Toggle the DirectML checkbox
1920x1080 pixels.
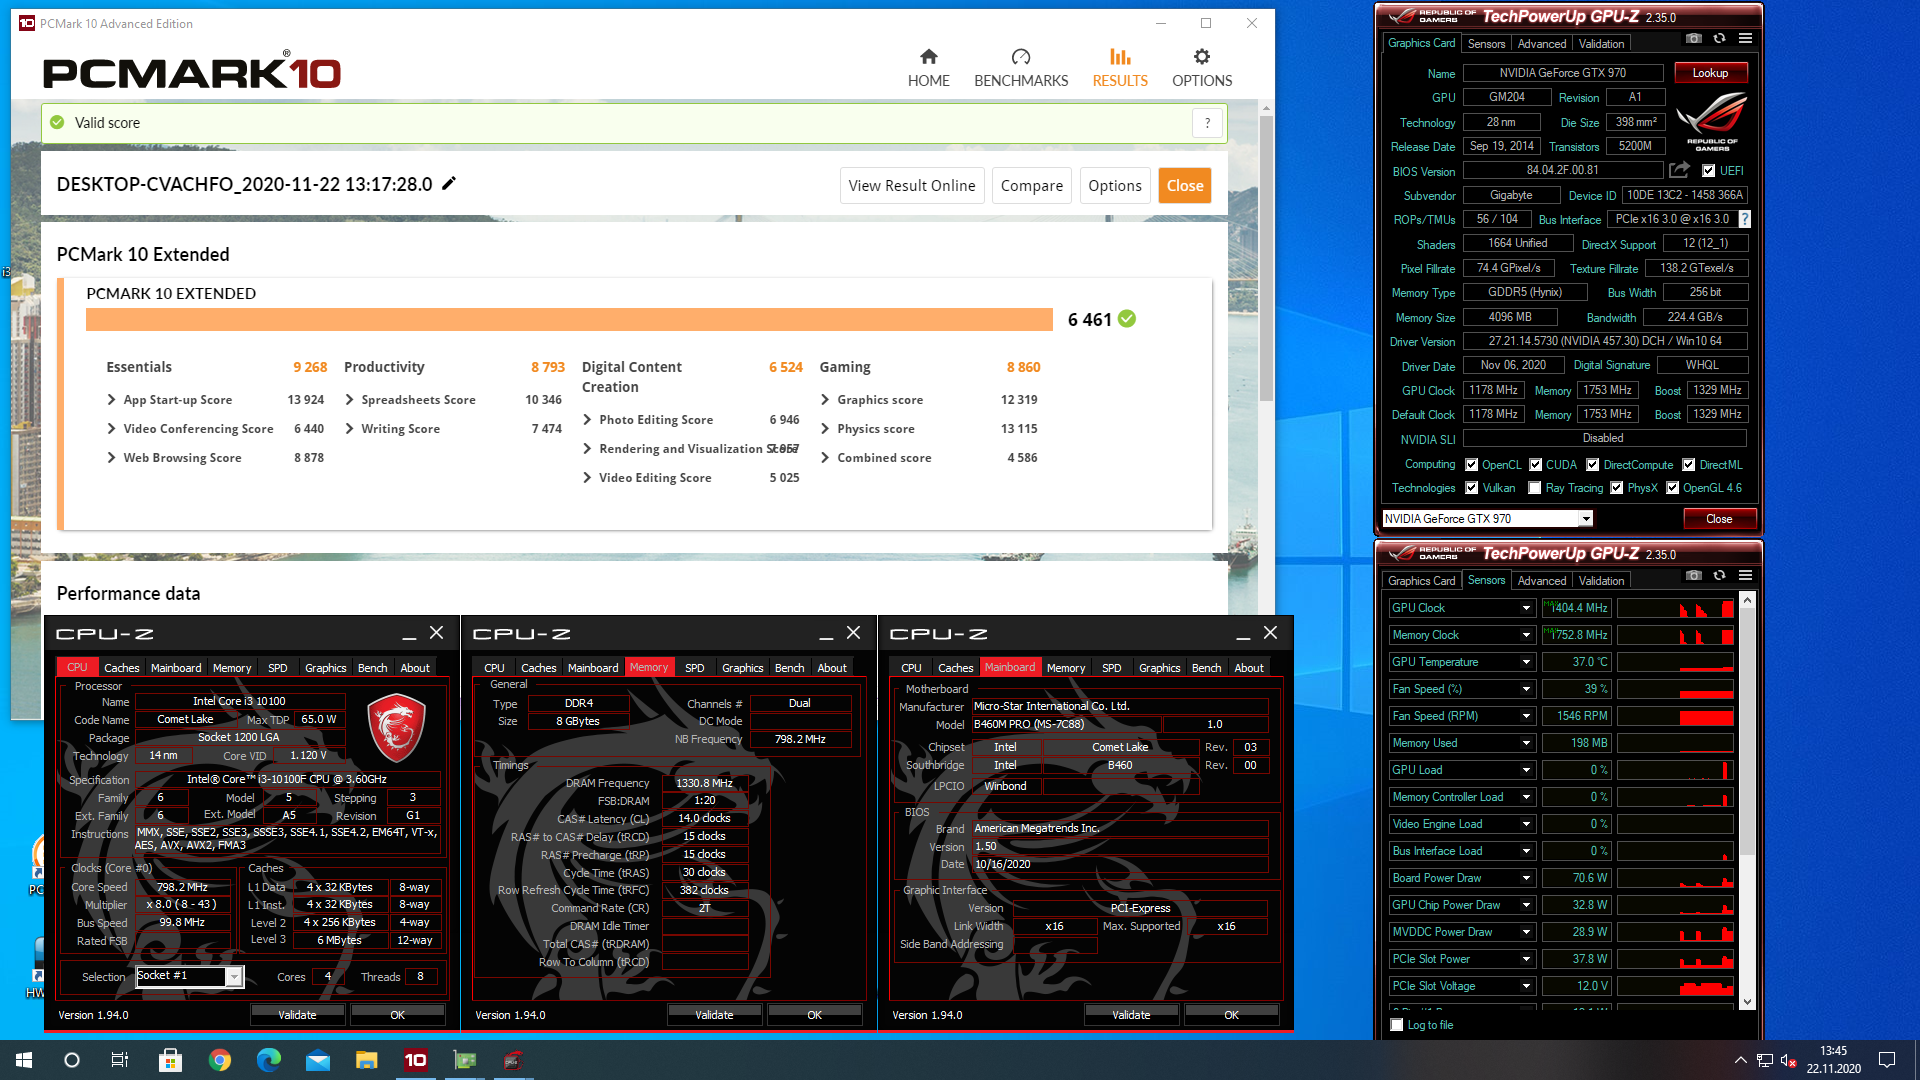[x=1688, y=465]
